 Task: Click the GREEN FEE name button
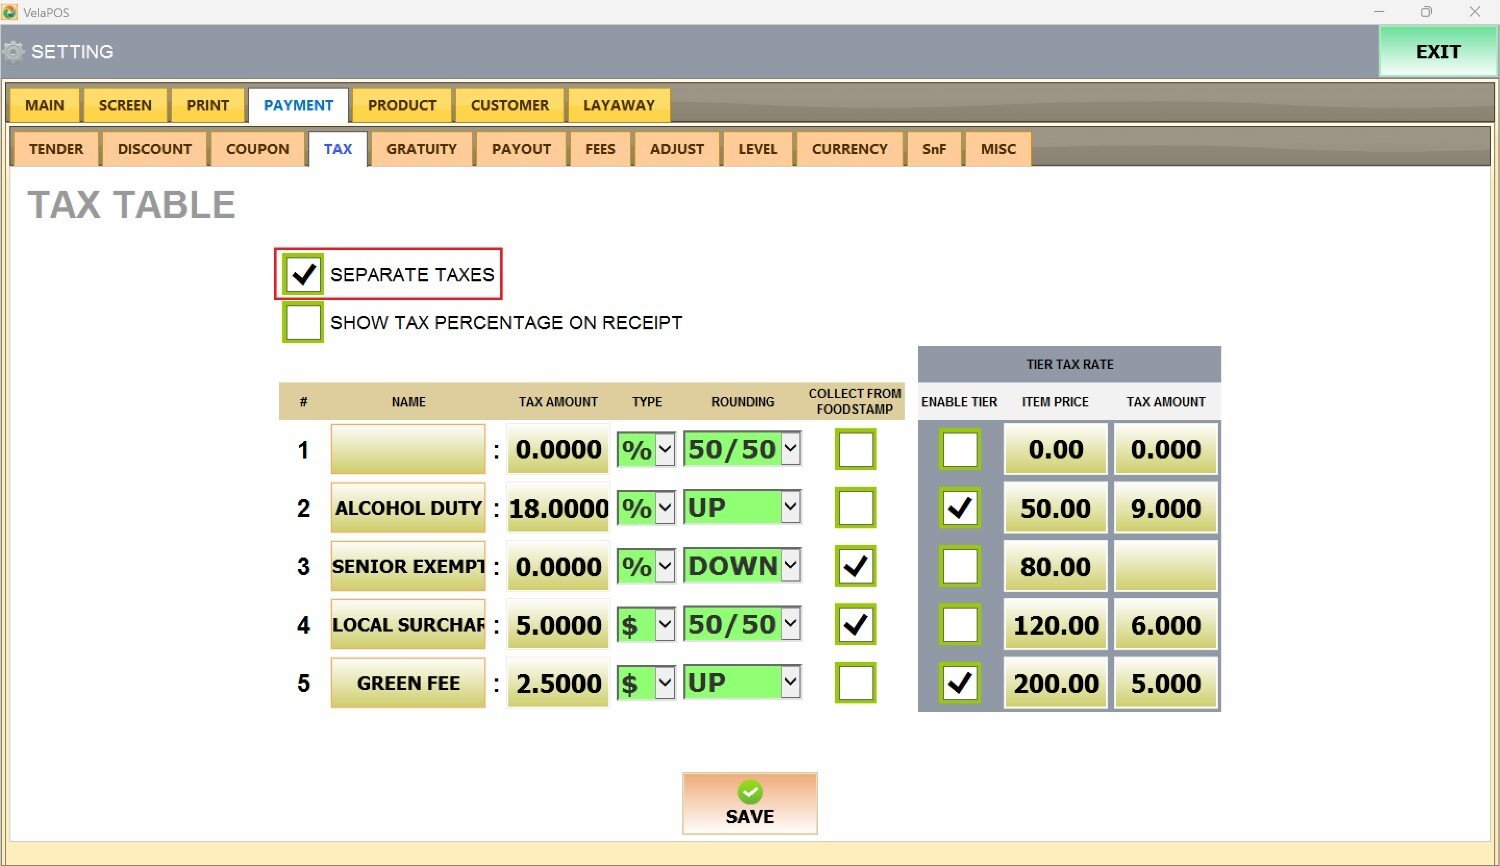pos(408,683)
